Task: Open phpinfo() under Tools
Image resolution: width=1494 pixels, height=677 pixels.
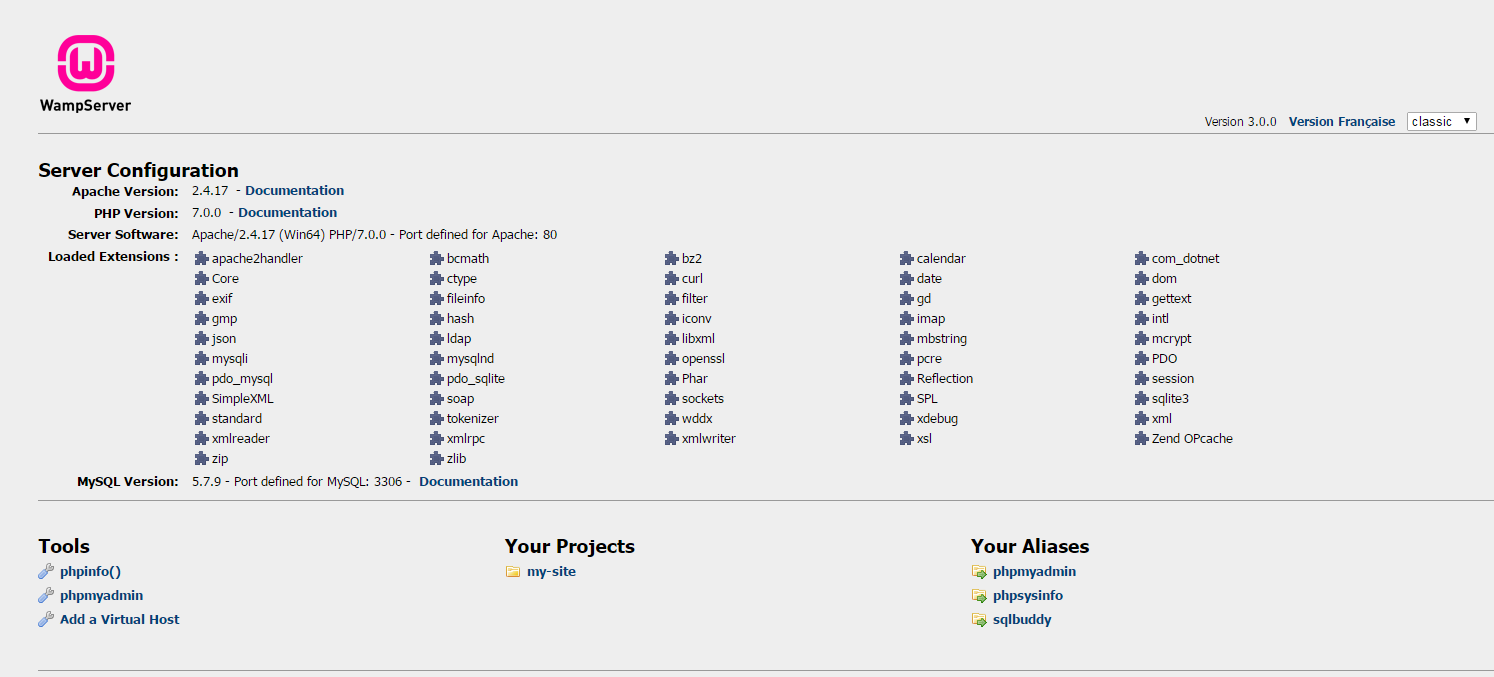Action: click(90, 572)
